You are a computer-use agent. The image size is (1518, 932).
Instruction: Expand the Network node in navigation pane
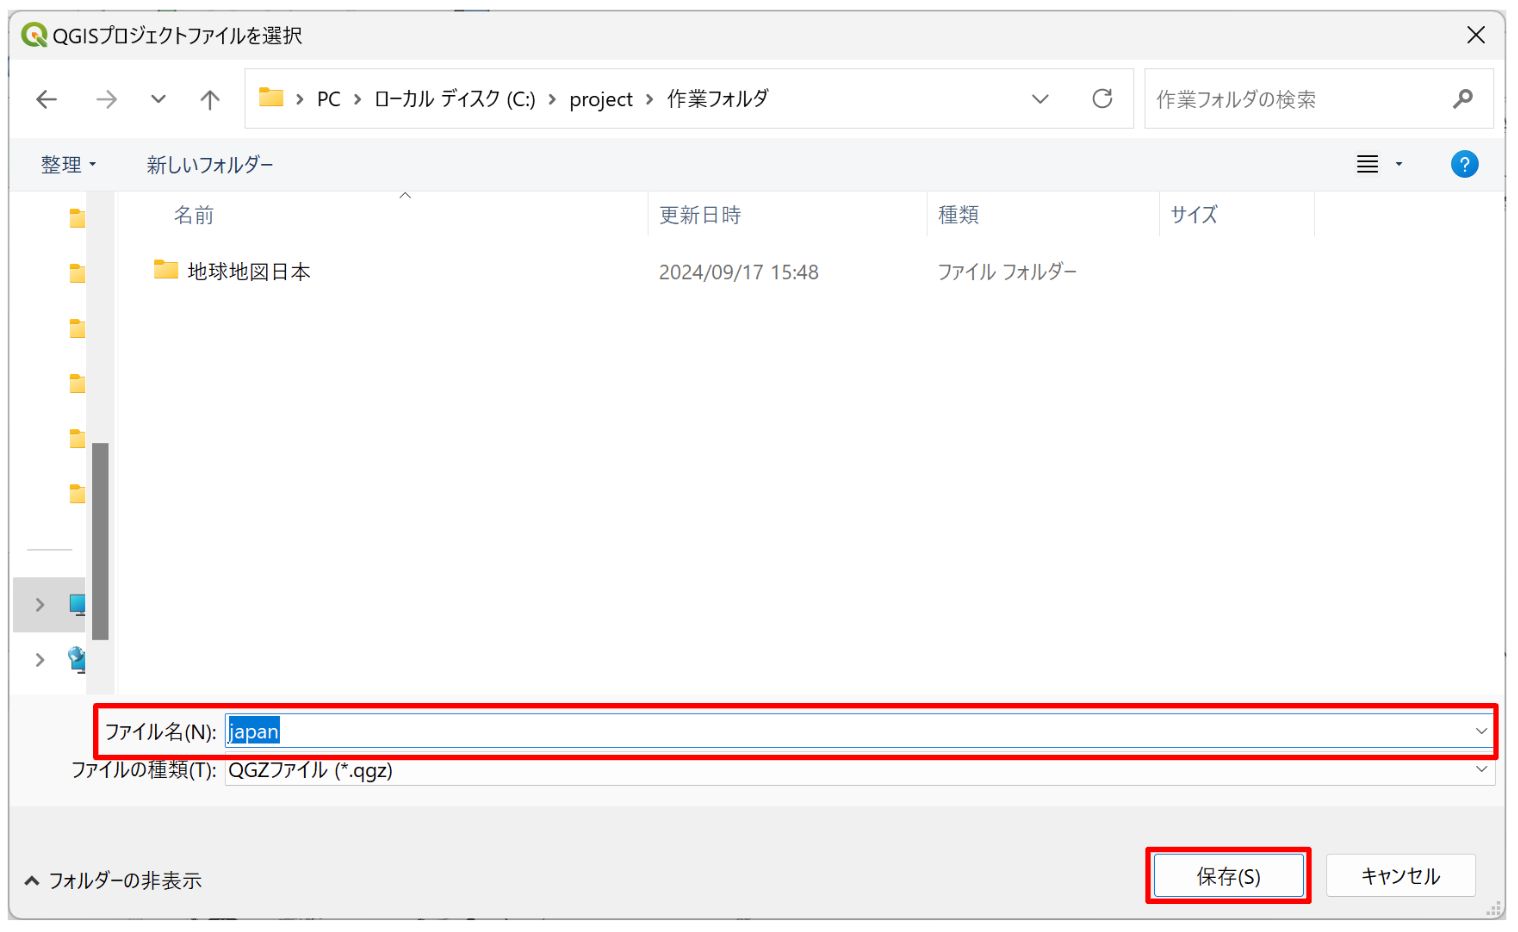[40, 659]
